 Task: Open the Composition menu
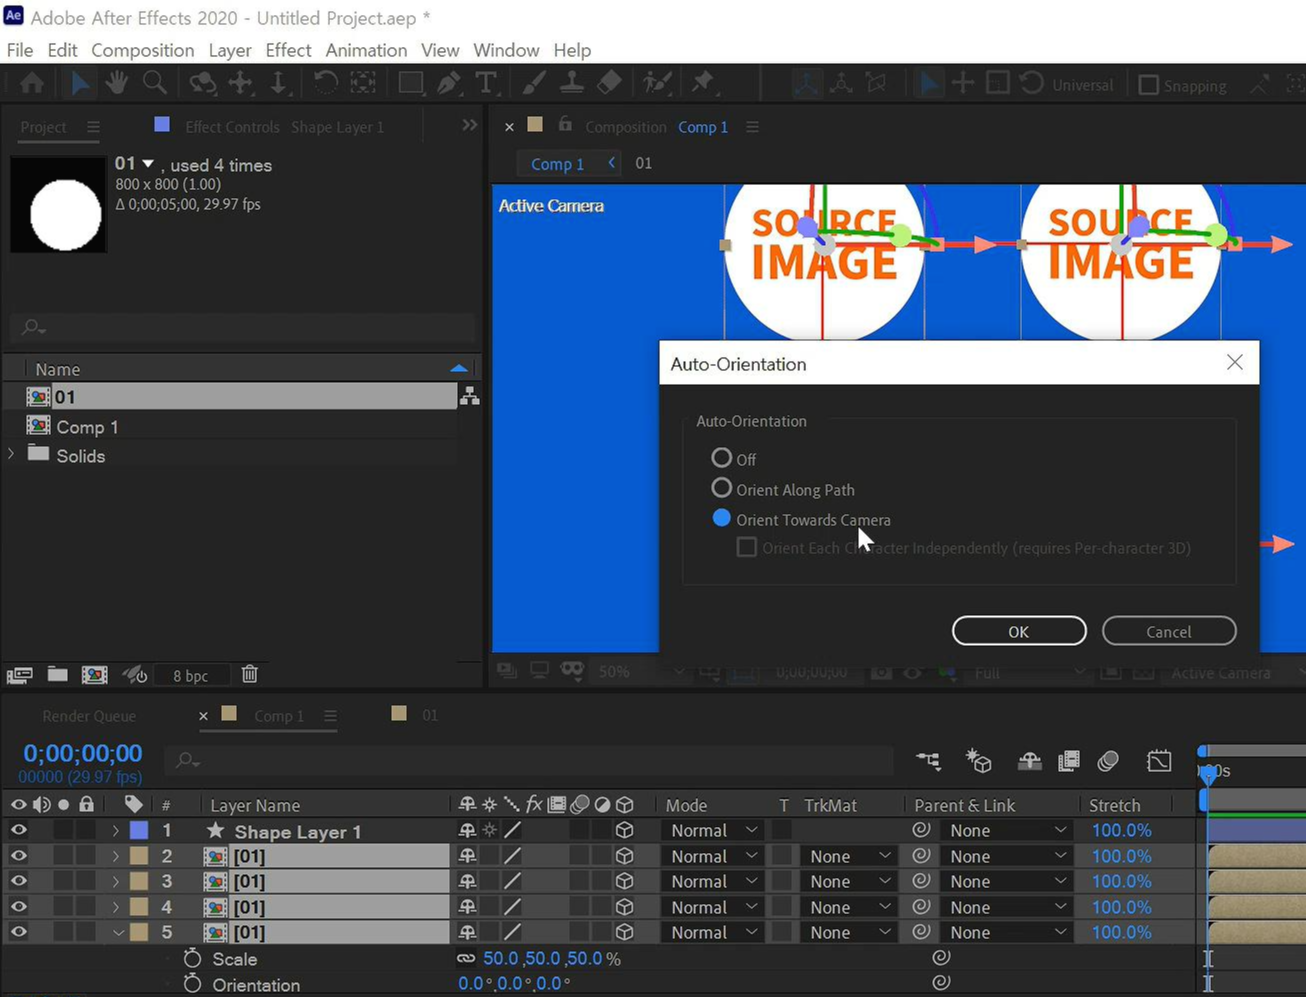tap(142, 50)
